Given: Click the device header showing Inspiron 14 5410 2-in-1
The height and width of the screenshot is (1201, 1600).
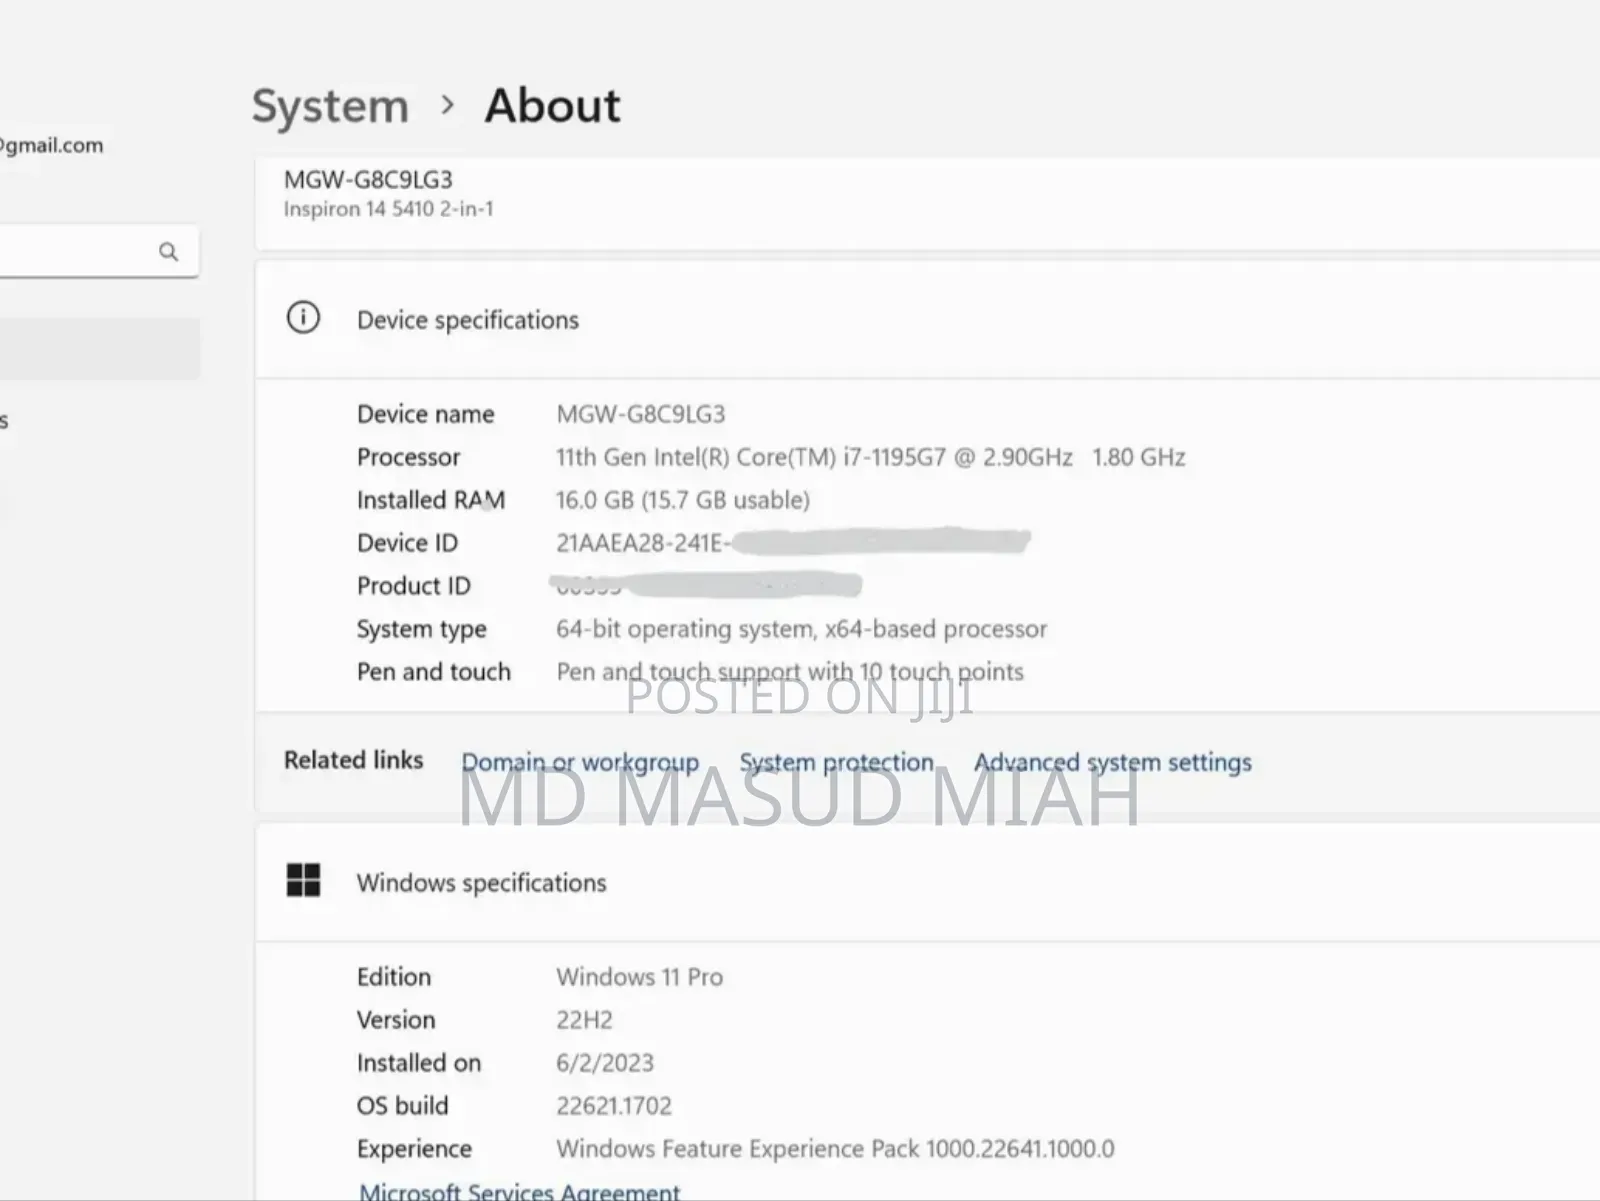Looking at the screenshot, I should click(388, 193).
